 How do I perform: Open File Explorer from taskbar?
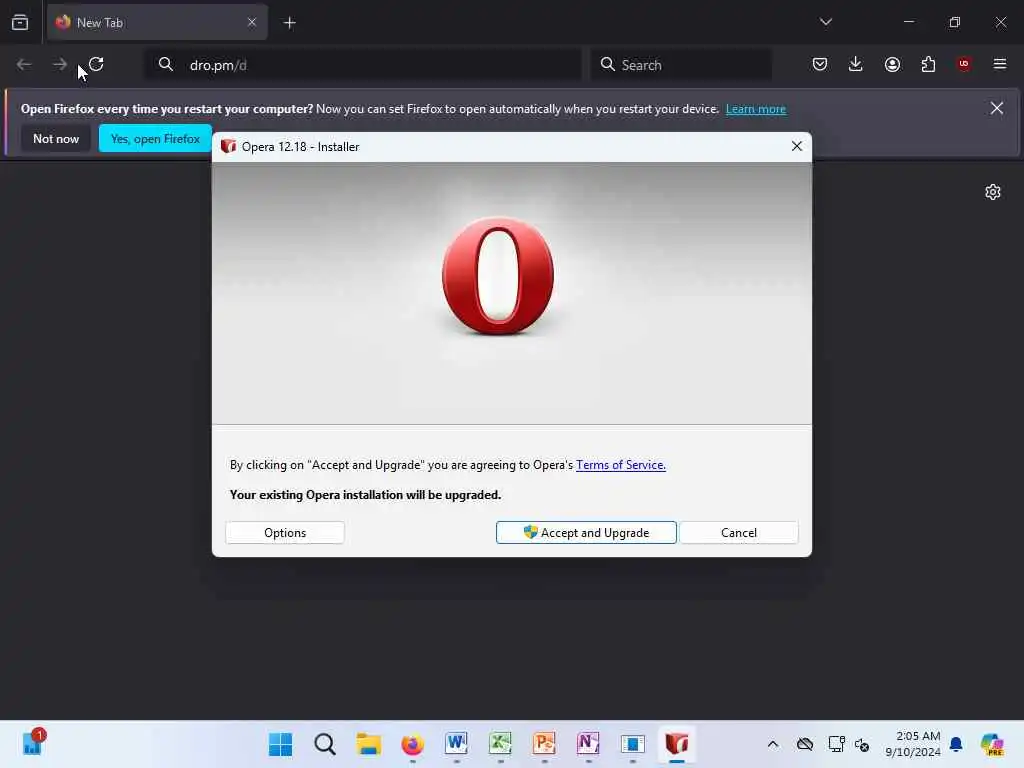368,744
